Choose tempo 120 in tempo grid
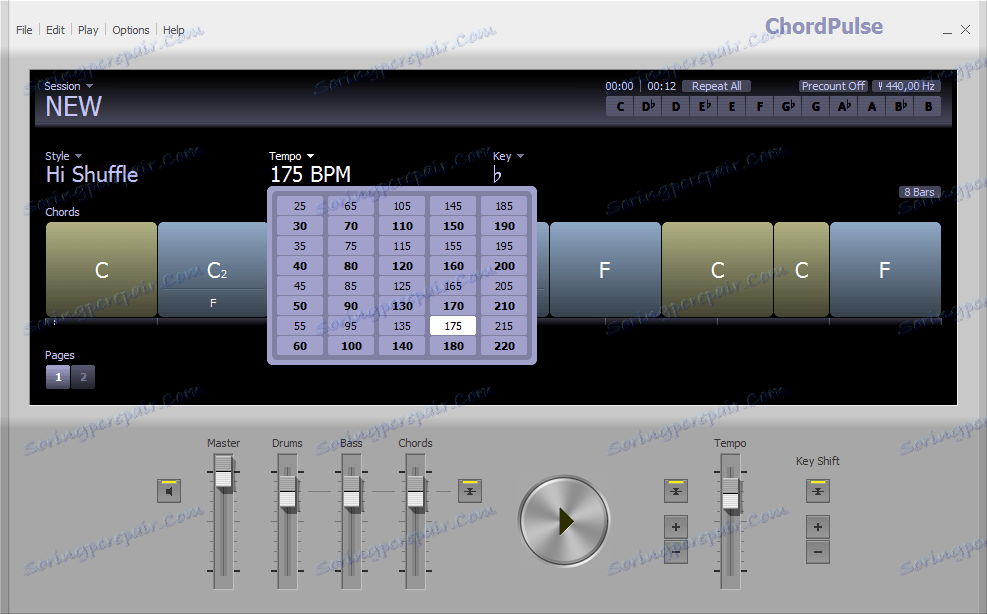 [402, 266]
